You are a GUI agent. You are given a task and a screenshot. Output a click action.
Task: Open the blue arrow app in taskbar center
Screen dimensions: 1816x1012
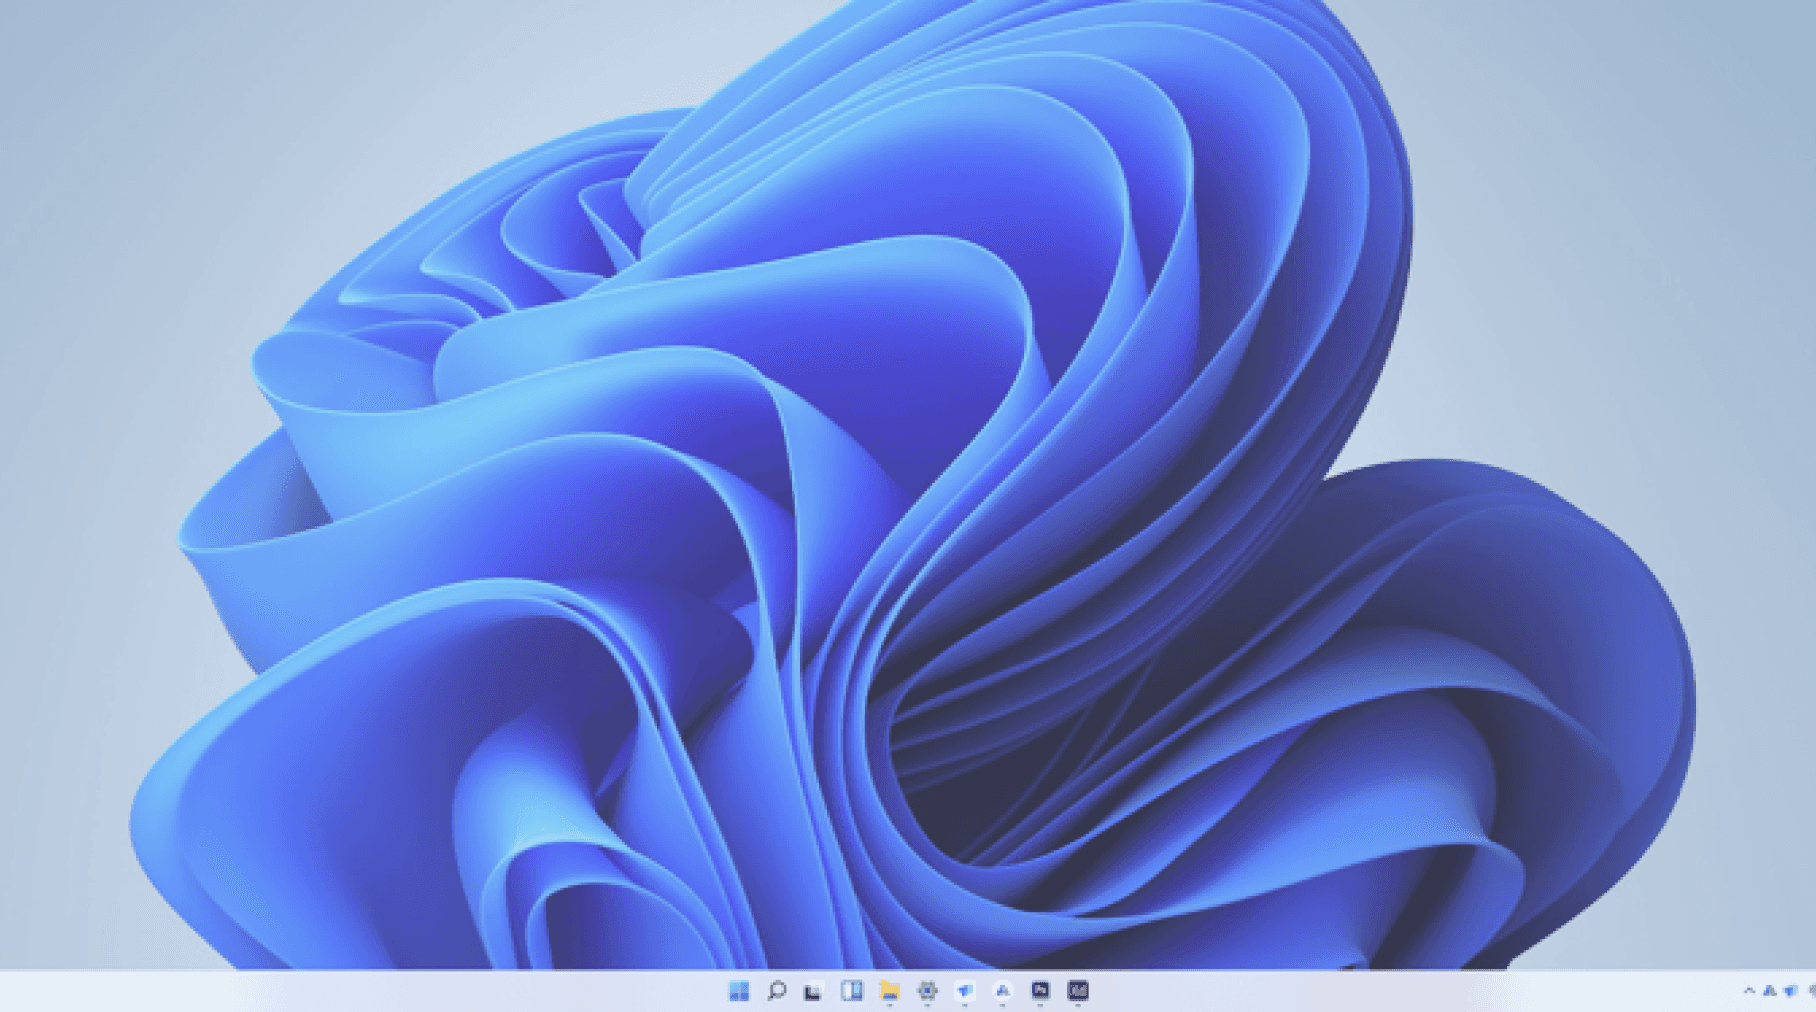(x=965, y=991)
